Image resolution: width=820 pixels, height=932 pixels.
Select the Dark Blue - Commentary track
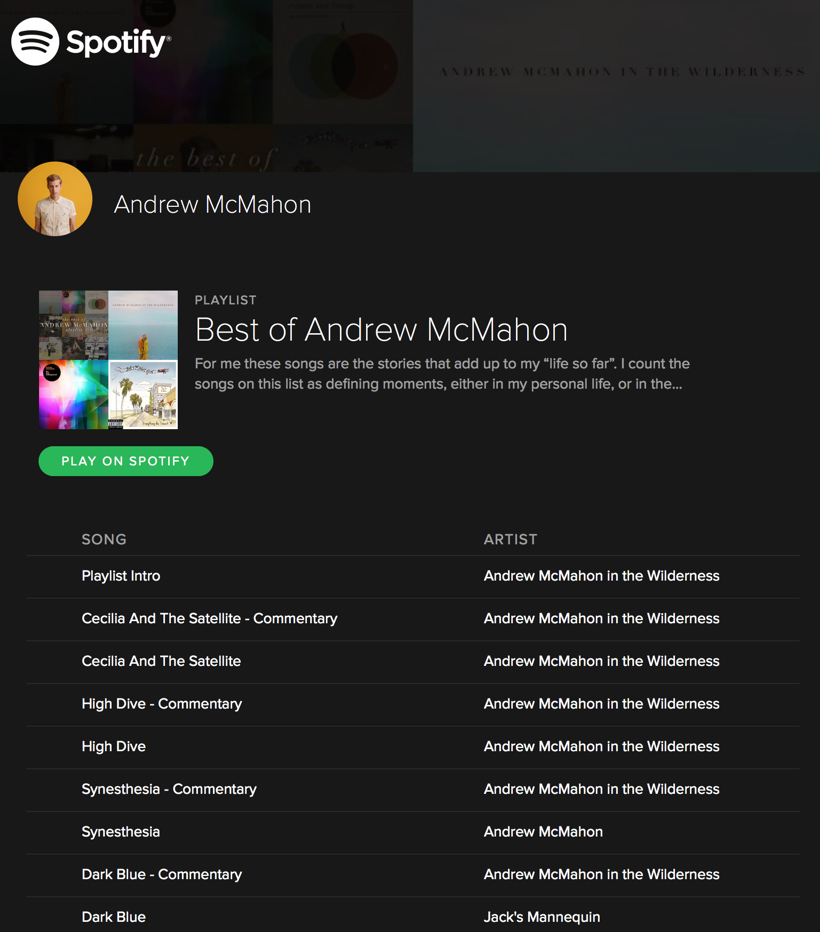click(x=162, y=874)
